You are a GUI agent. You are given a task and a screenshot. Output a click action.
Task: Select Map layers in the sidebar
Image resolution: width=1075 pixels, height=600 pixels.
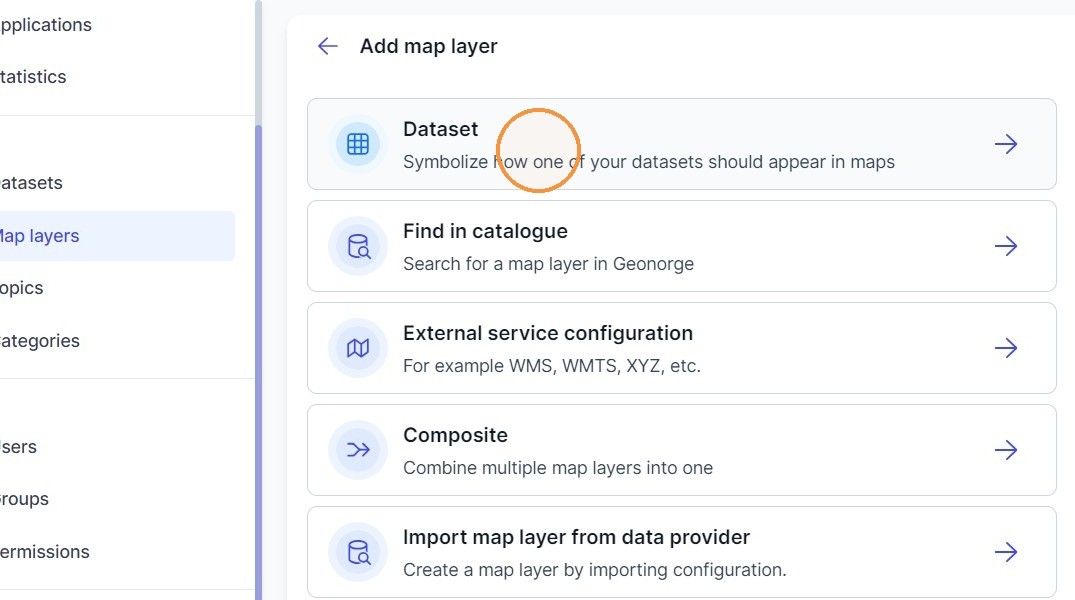(x=117, y=236)
